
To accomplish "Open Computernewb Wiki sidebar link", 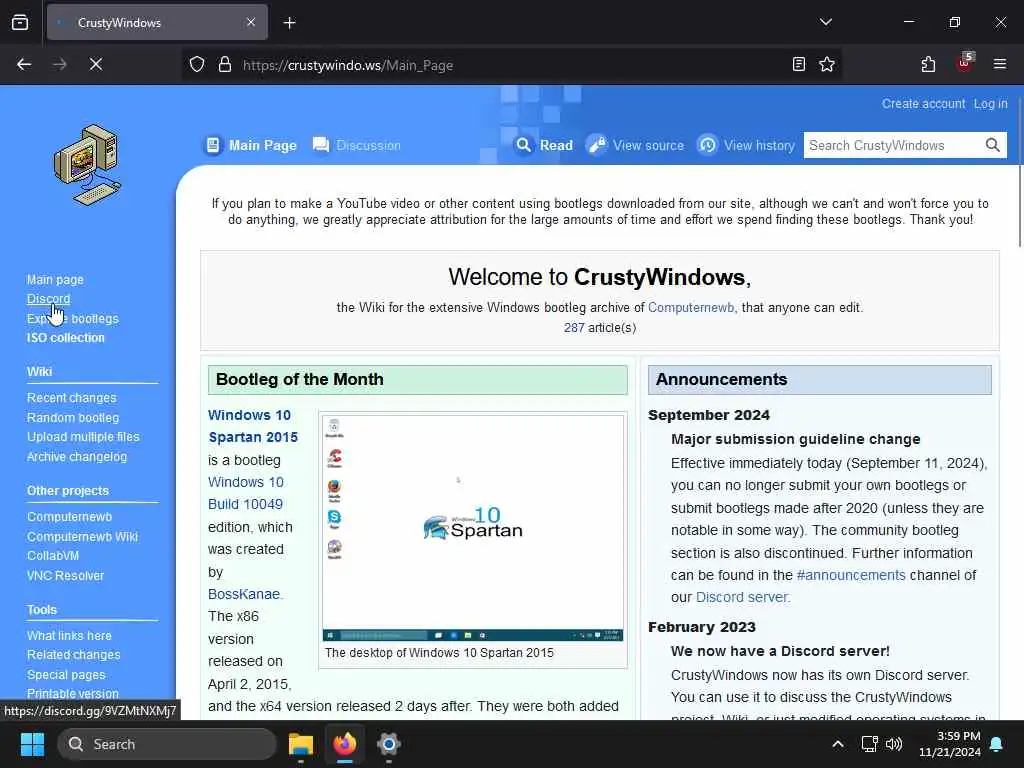I will point(82,536).
